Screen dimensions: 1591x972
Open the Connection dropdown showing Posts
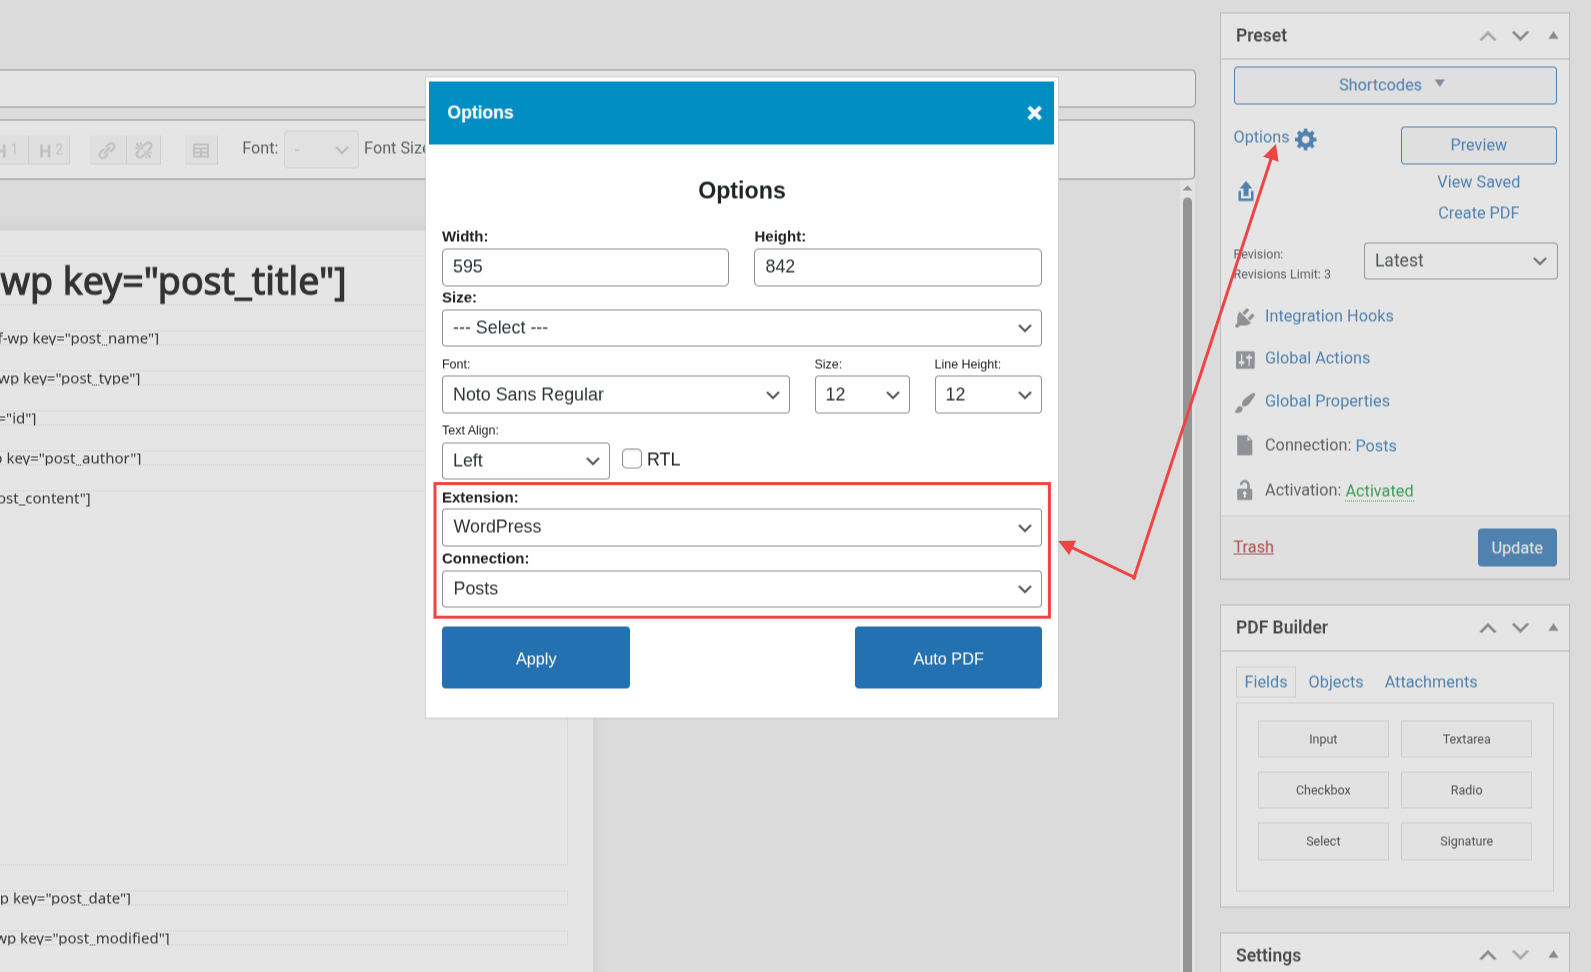click(741, 589)
